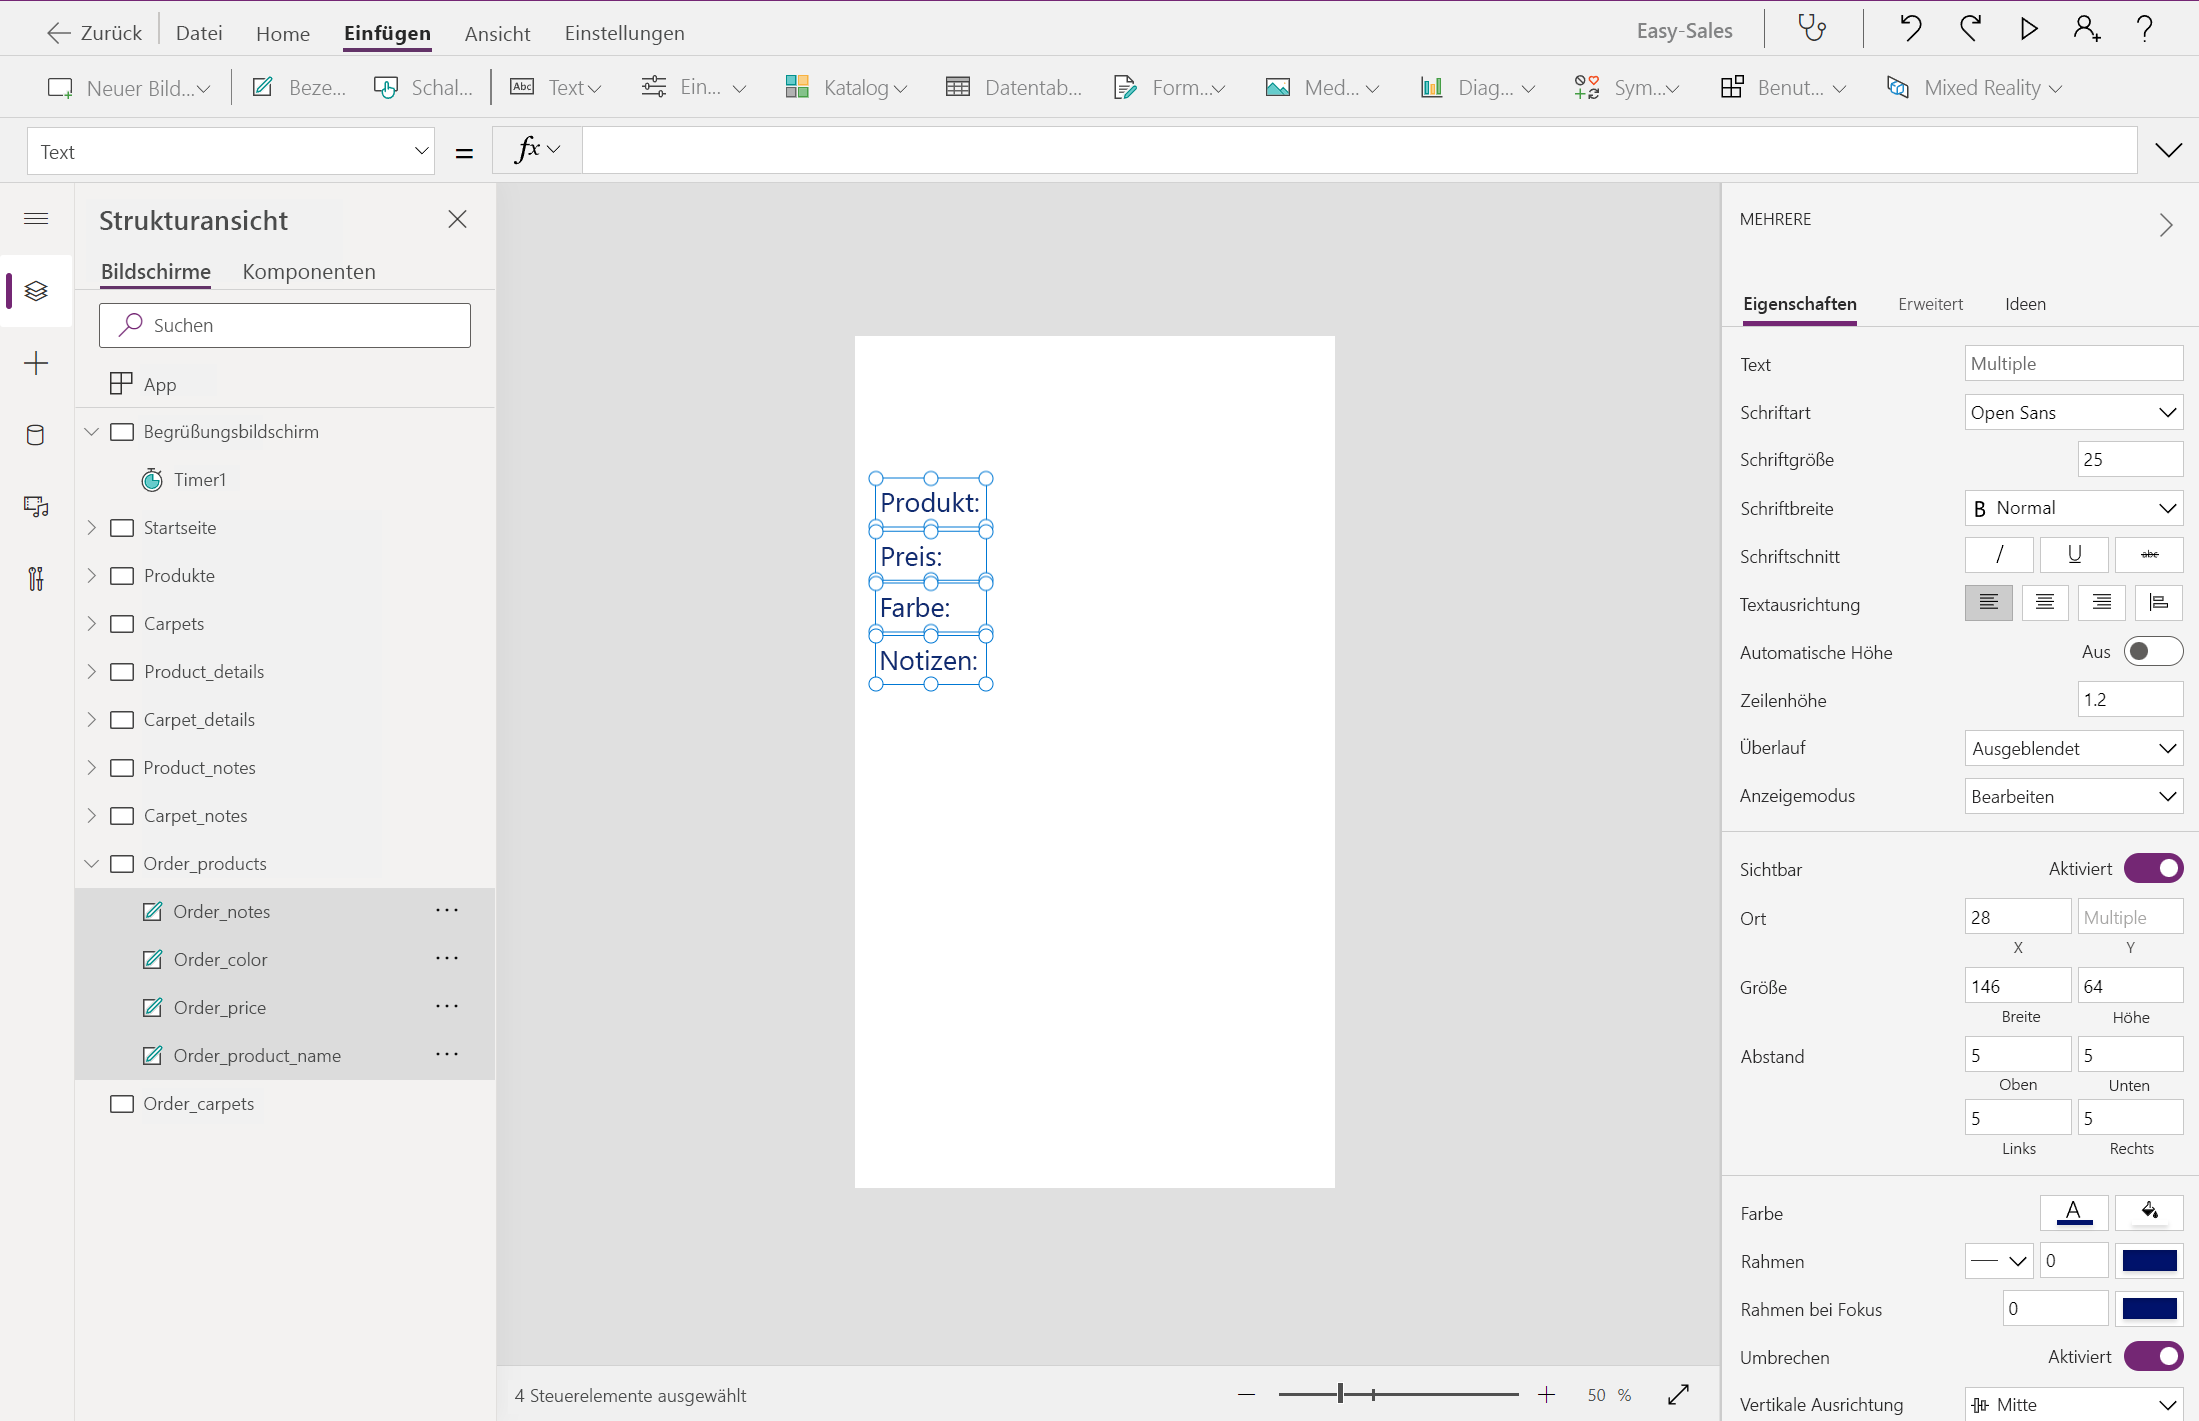Viewport: 2199px width, 1421px height.
Task: Click the Rahmen color swatch
Action: coord(2149,1261)
